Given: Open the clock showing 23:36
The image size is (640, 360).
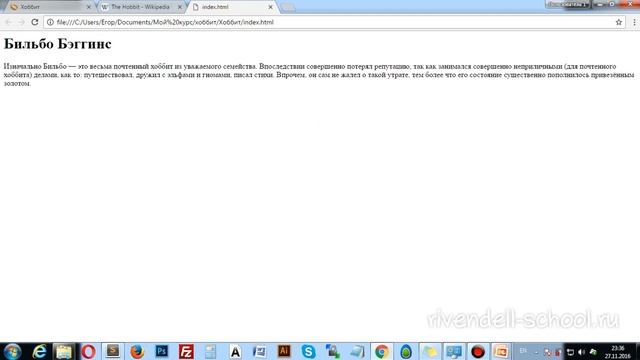Looking at the screenshot, I should 618,352.
